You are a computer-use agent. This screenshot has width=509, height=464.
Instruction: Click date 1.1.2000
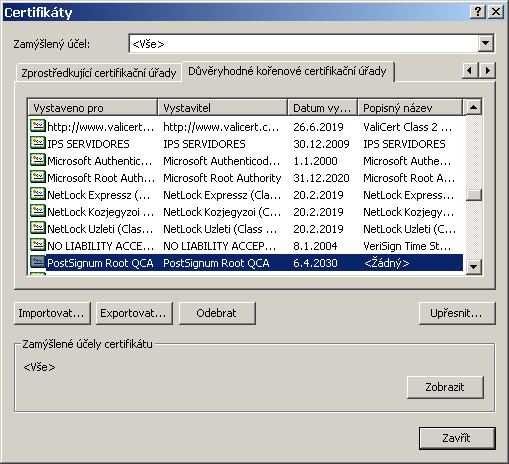click(x=315, y=161)
